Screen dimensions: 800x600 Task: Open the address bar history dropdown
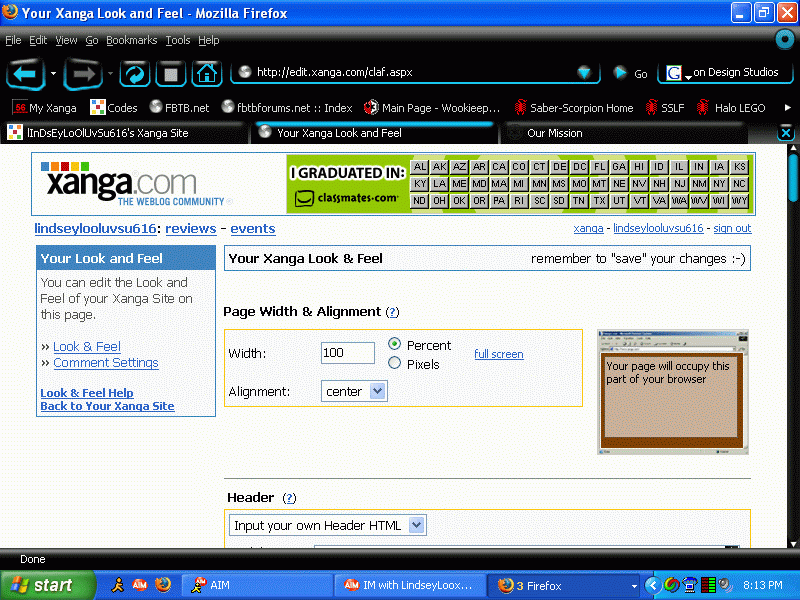(x=584, y=73)
